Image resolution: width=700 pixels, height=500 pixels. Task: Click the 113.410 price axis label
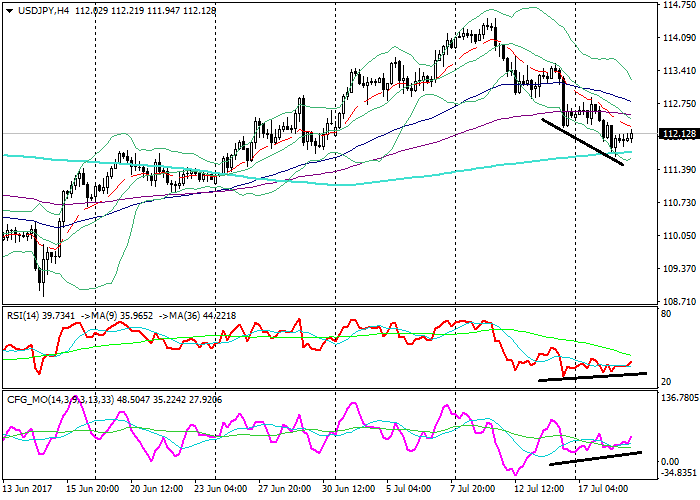pos(679,71)
